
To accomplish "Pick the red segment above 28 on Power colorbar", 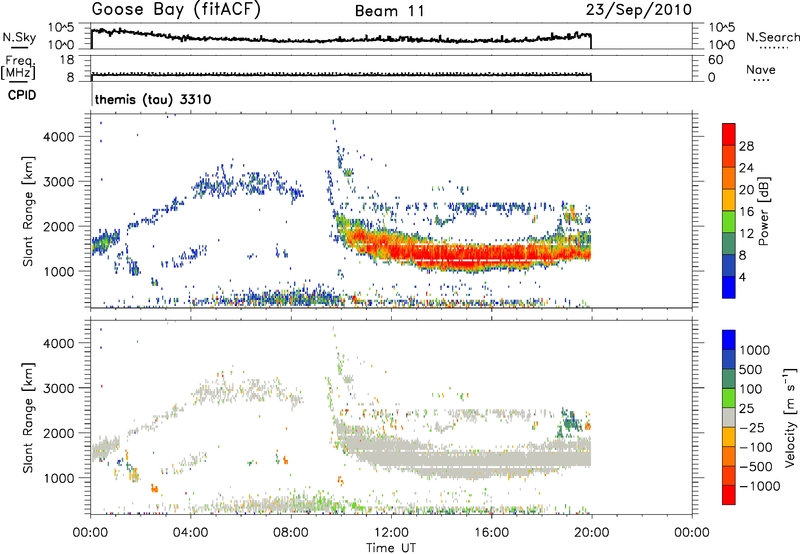I will tap(729, 134).
